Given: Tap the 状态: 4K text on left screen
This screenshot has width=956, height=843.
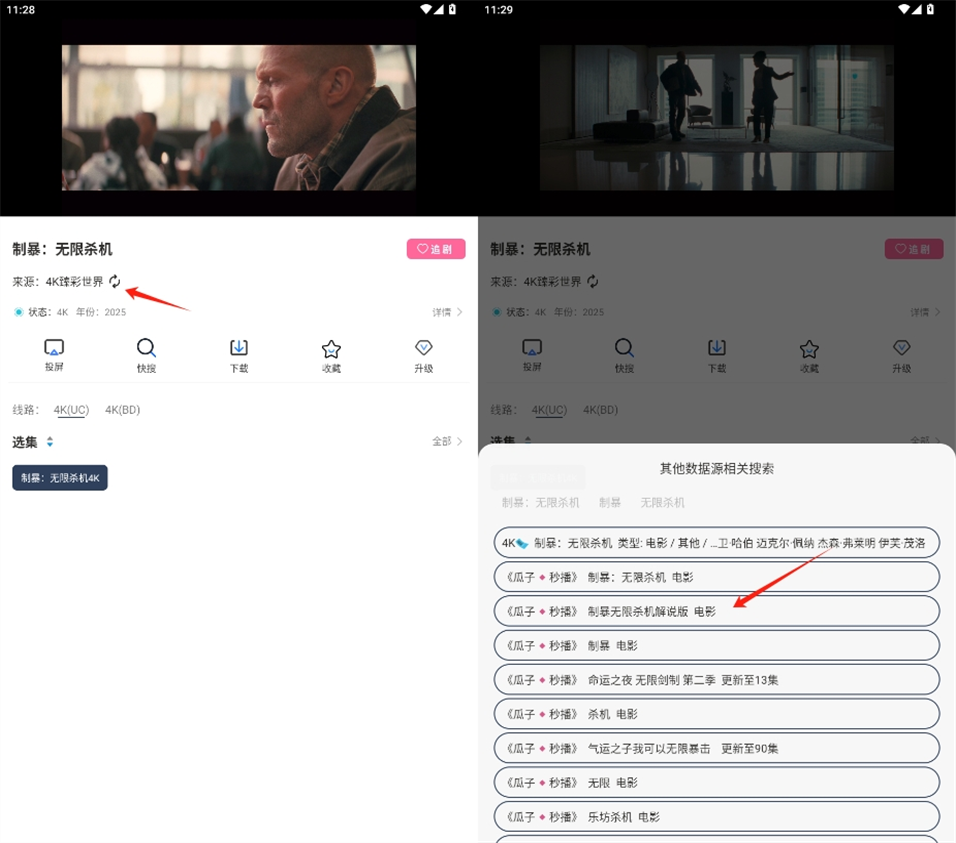Looking at the screenshot, I should (x=48, y=312).
